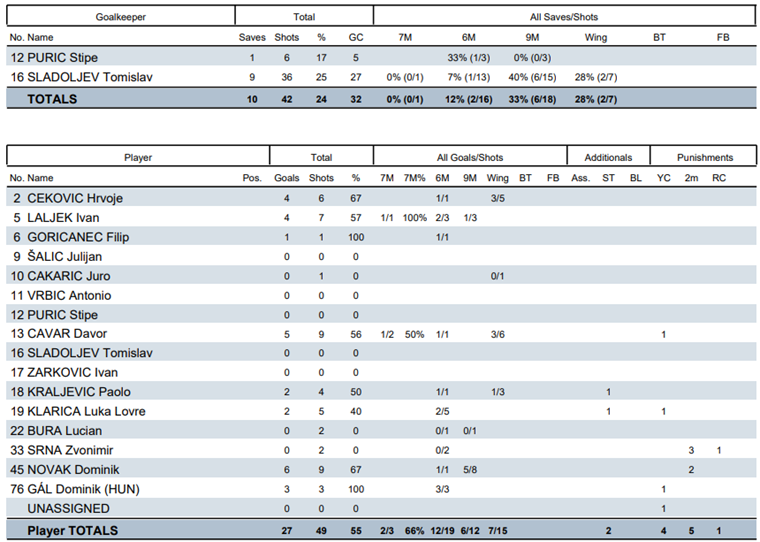Click PURIC's 33% (1/3) 6M value
Screen dimensions: 760x542
pyautogui.click(x=469, y=58)
